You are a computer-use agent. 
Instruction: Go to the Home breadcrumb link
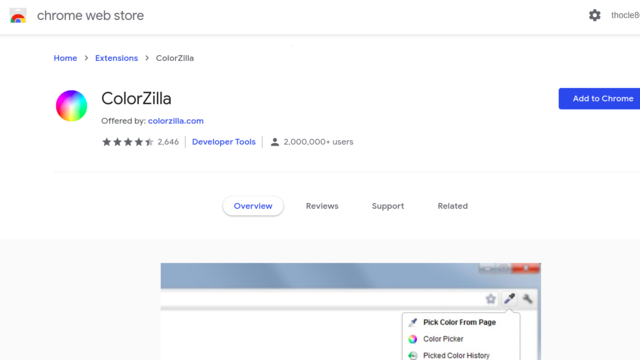pyautogui.click(x=65, y=58)
